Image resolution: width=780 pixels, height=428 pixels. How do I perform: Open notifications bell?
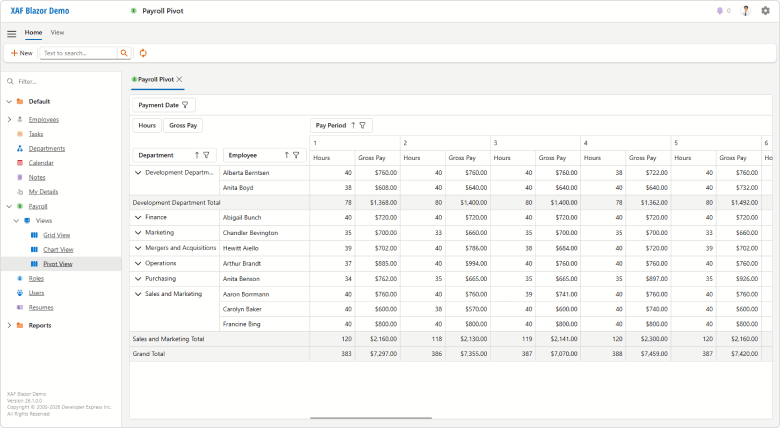click(x=719, y=10)
